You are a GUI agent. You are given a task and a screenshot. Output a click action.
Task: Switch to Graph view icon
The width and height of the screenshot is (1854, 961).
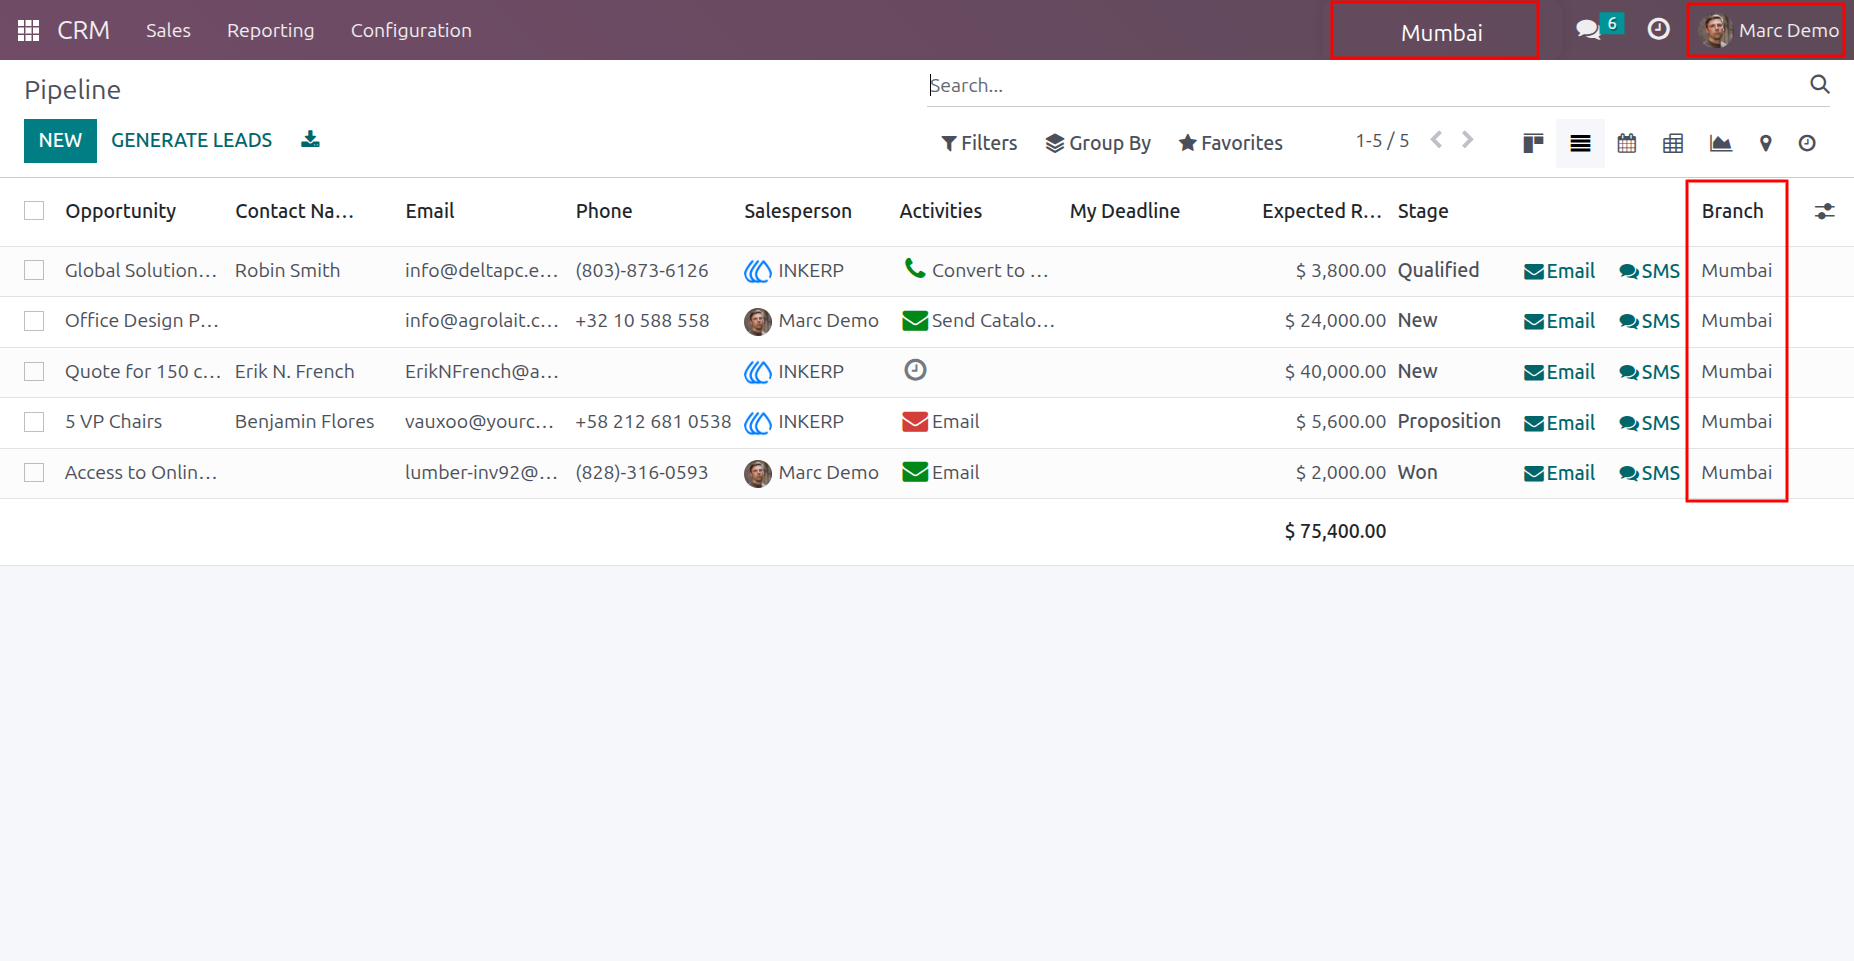(x=1720, y=143)
